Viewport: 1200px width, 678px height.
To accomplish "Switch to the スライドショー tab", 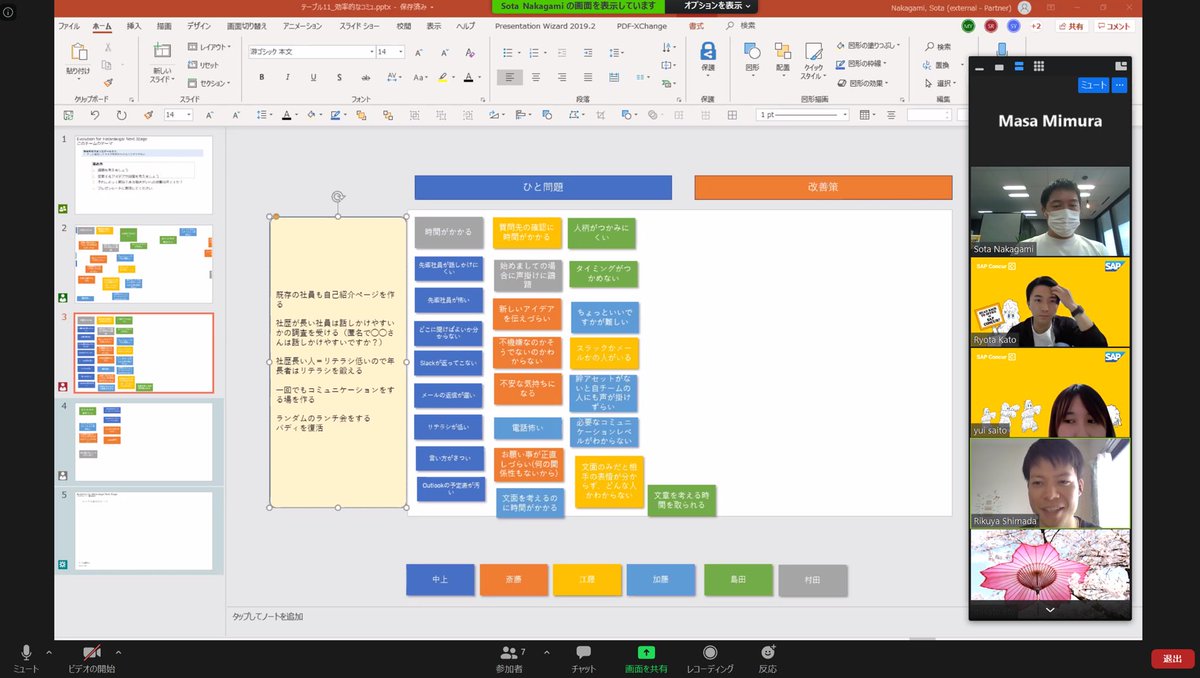I will [360, 25].
